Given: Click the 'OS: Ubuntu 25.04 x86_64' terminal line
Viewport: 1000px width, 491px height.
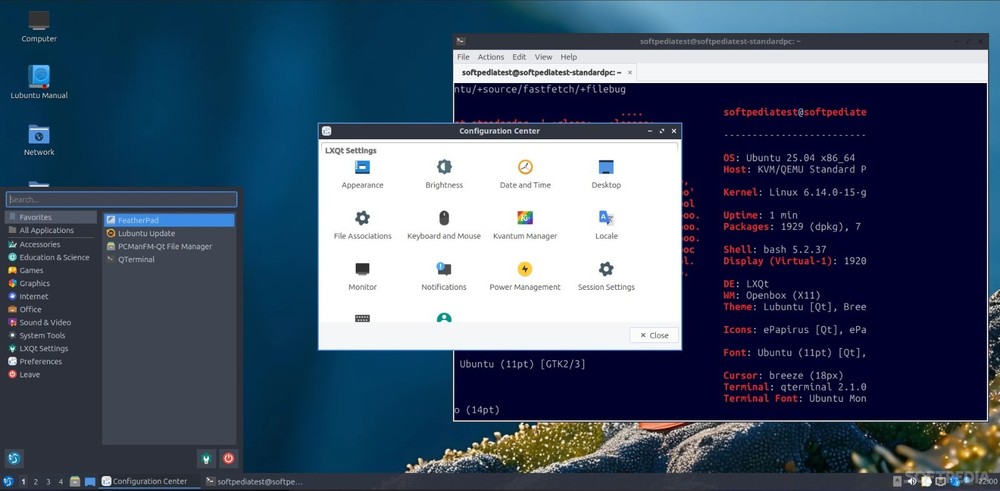Looking at the screenshot, I should coord(789,158).
